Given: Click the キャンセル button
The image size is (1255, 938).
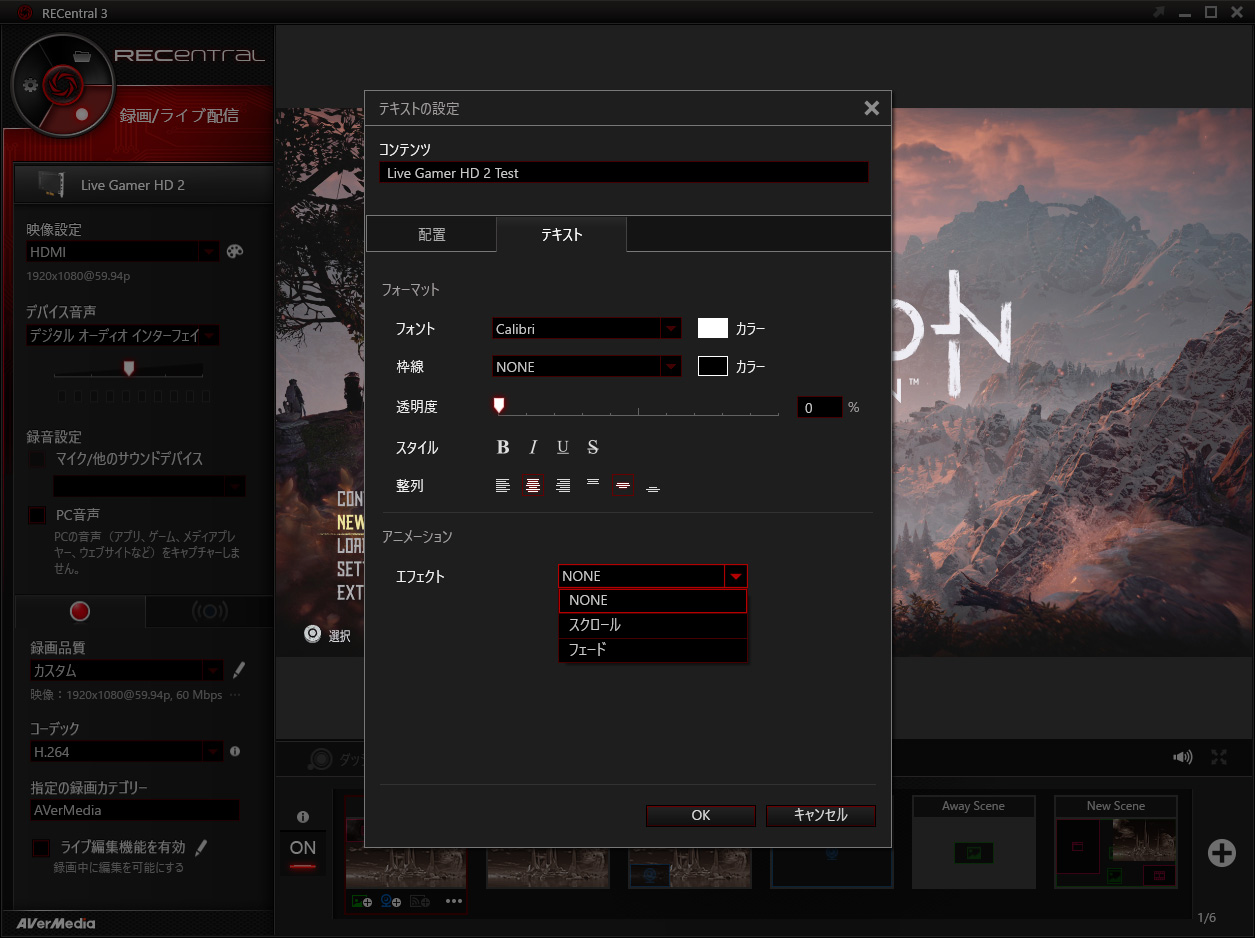Looking at the screenshot, I should click(821, 815).
